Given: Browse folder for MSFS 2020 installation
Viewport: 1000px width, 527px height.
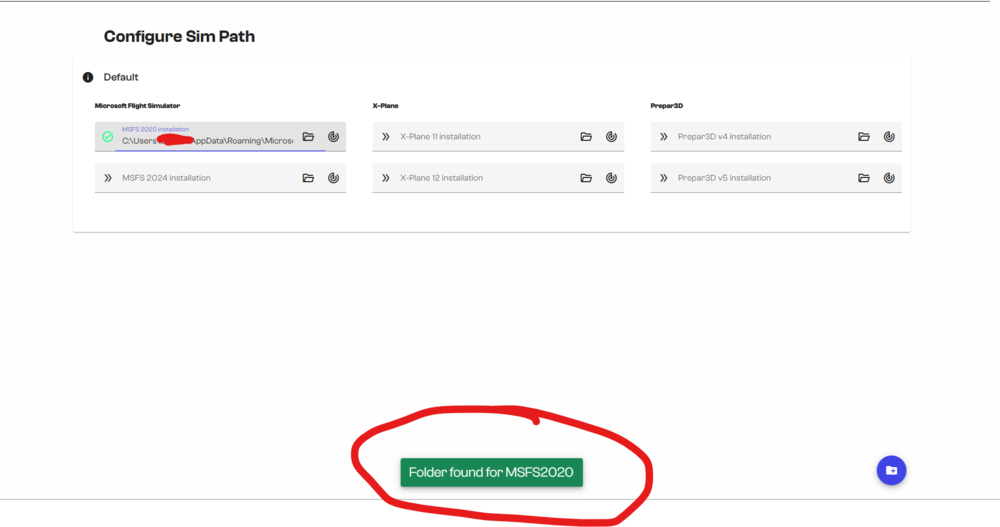Looking at the screenshot, I should coord(308,137).
